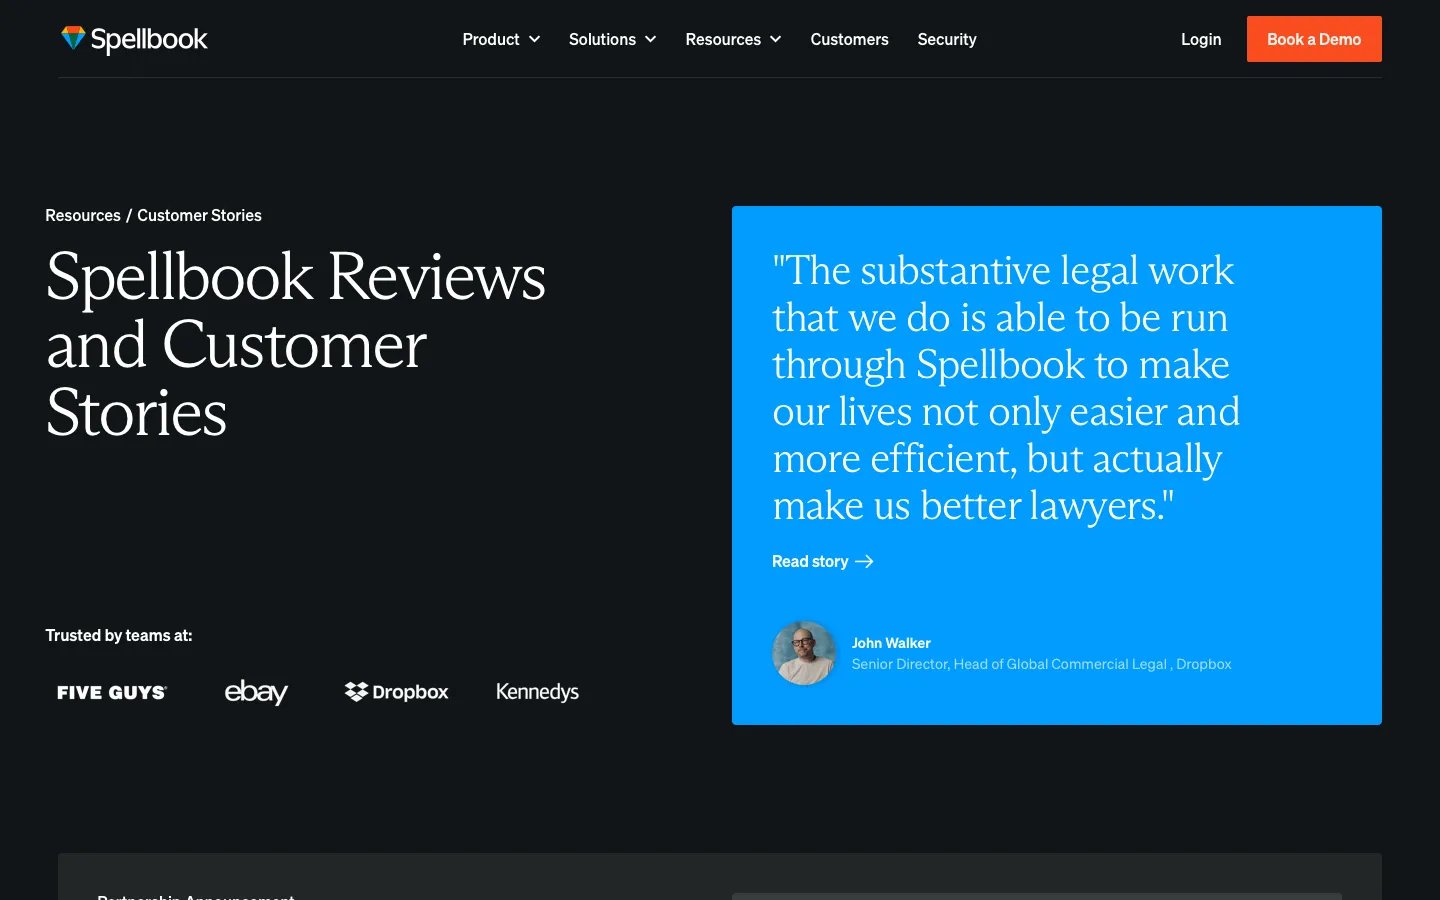Click the Login link

1201,39
